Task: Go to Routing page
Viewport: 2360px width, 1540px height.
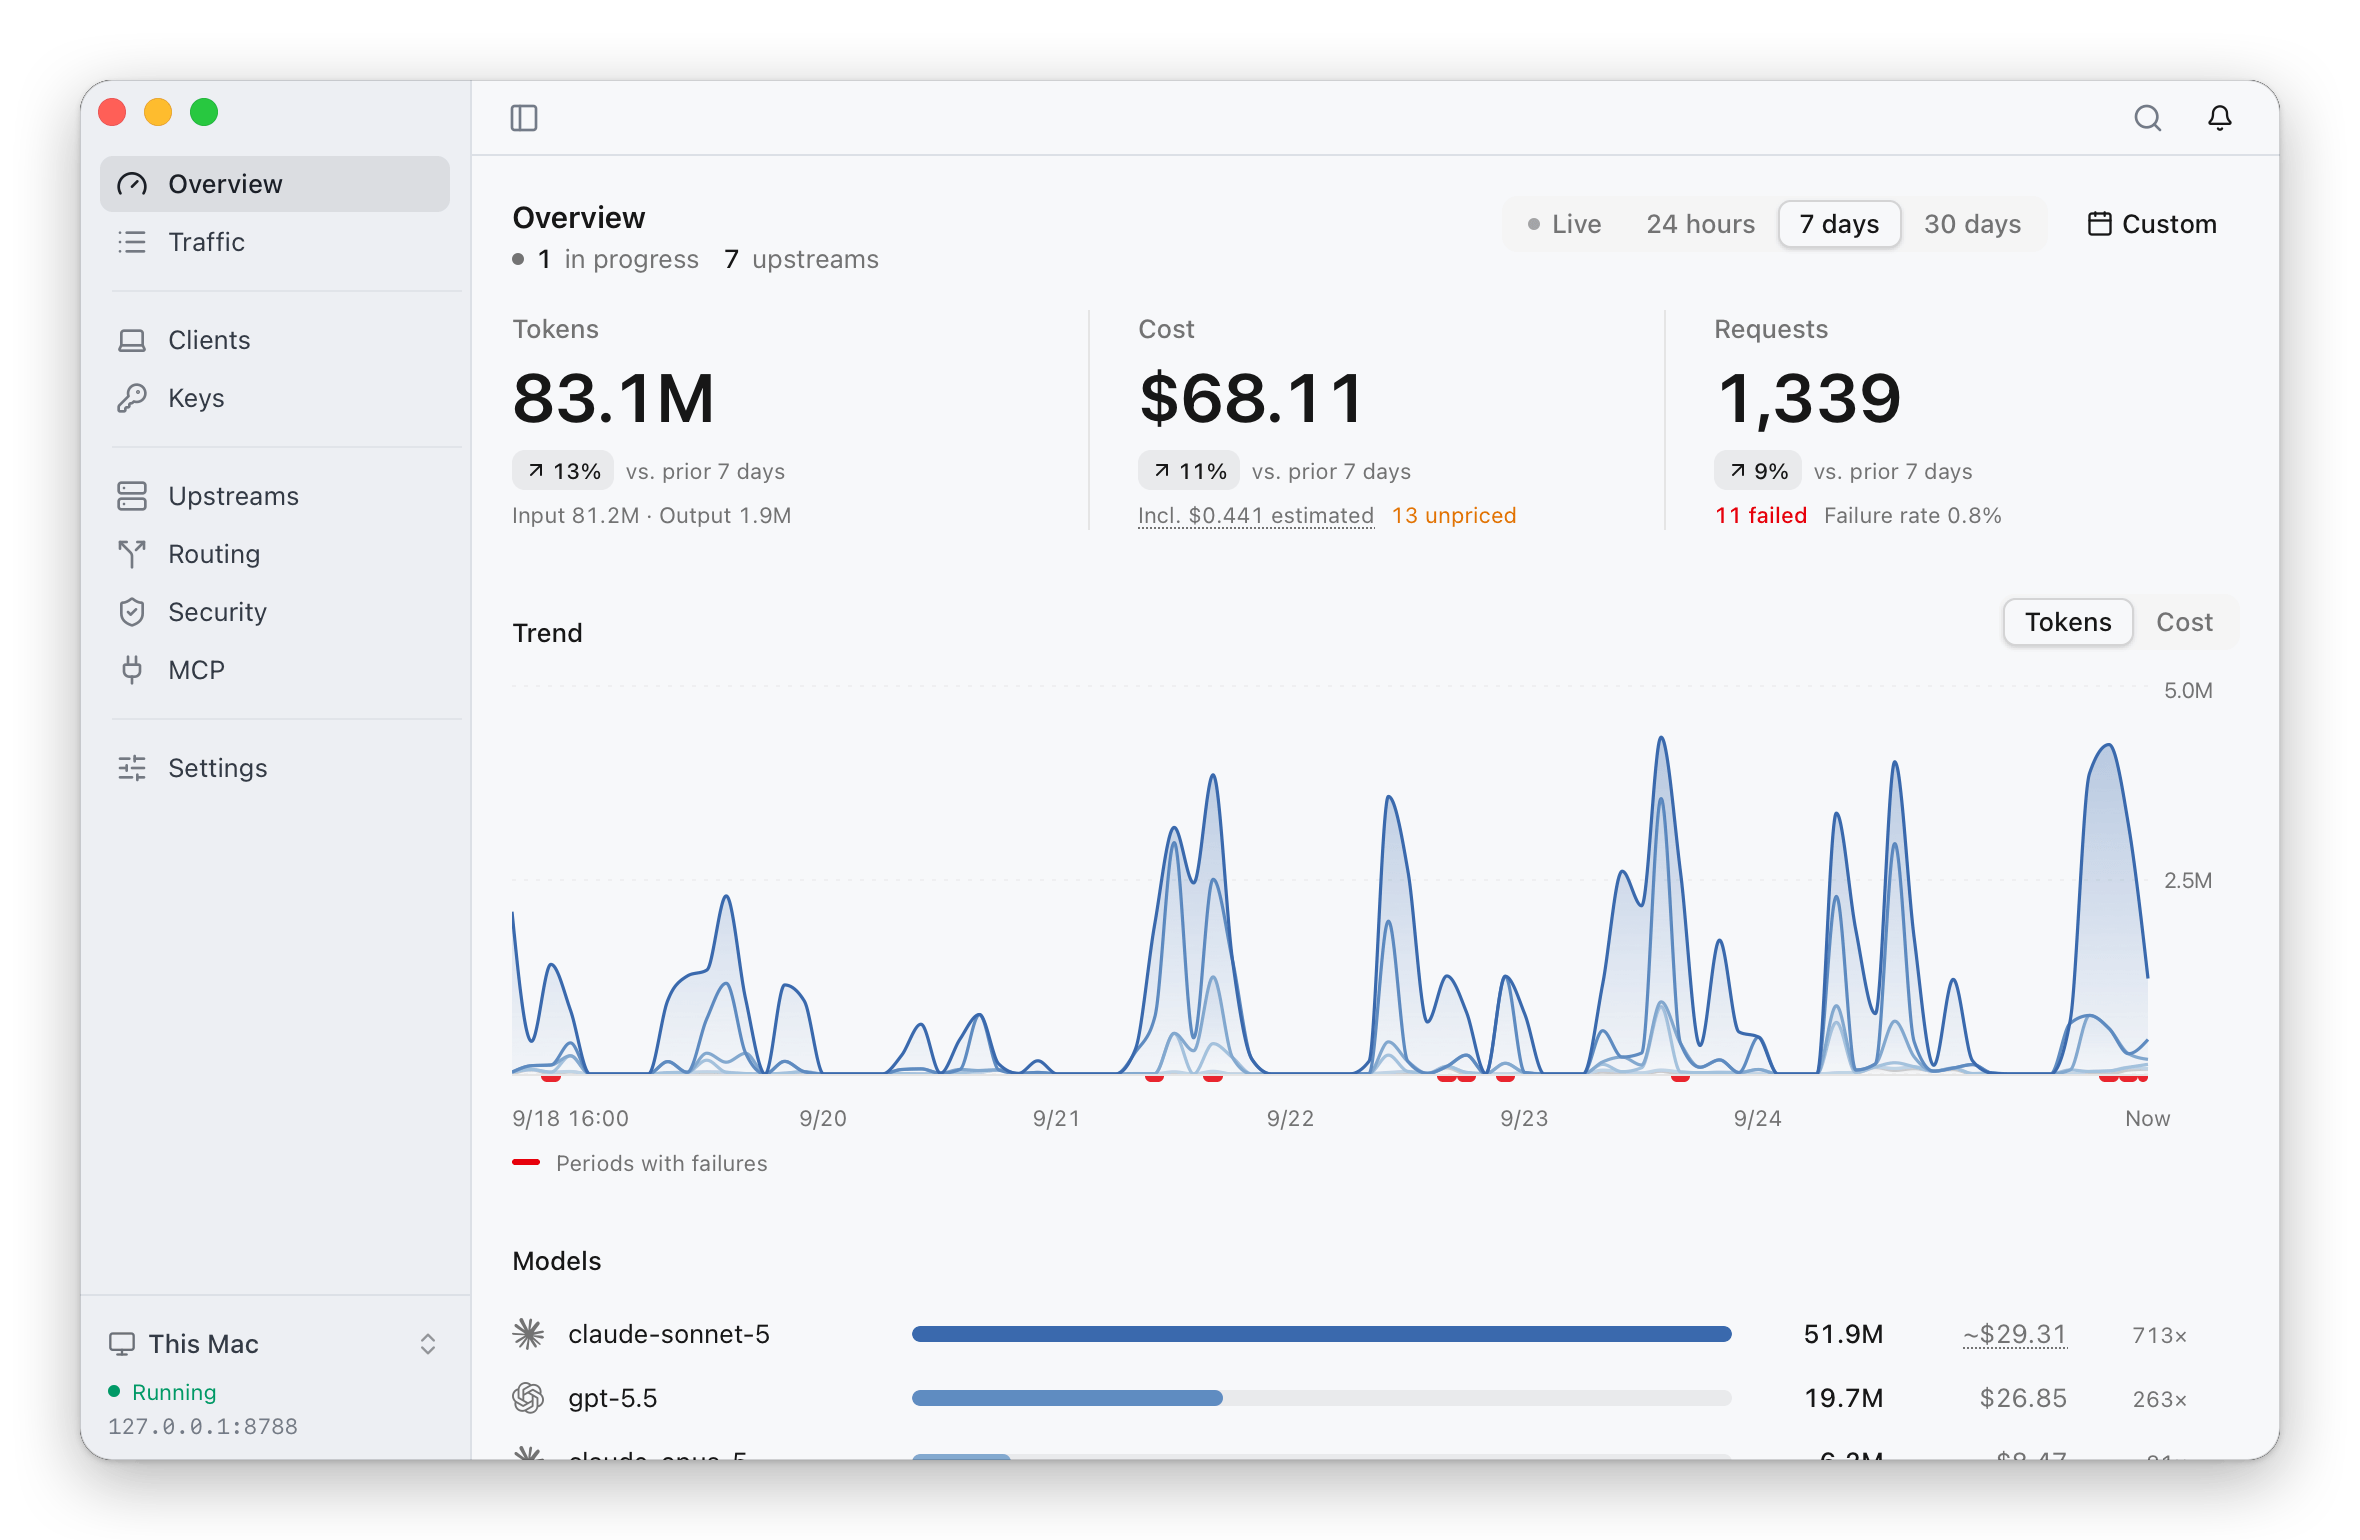Action: coord(275,554)
